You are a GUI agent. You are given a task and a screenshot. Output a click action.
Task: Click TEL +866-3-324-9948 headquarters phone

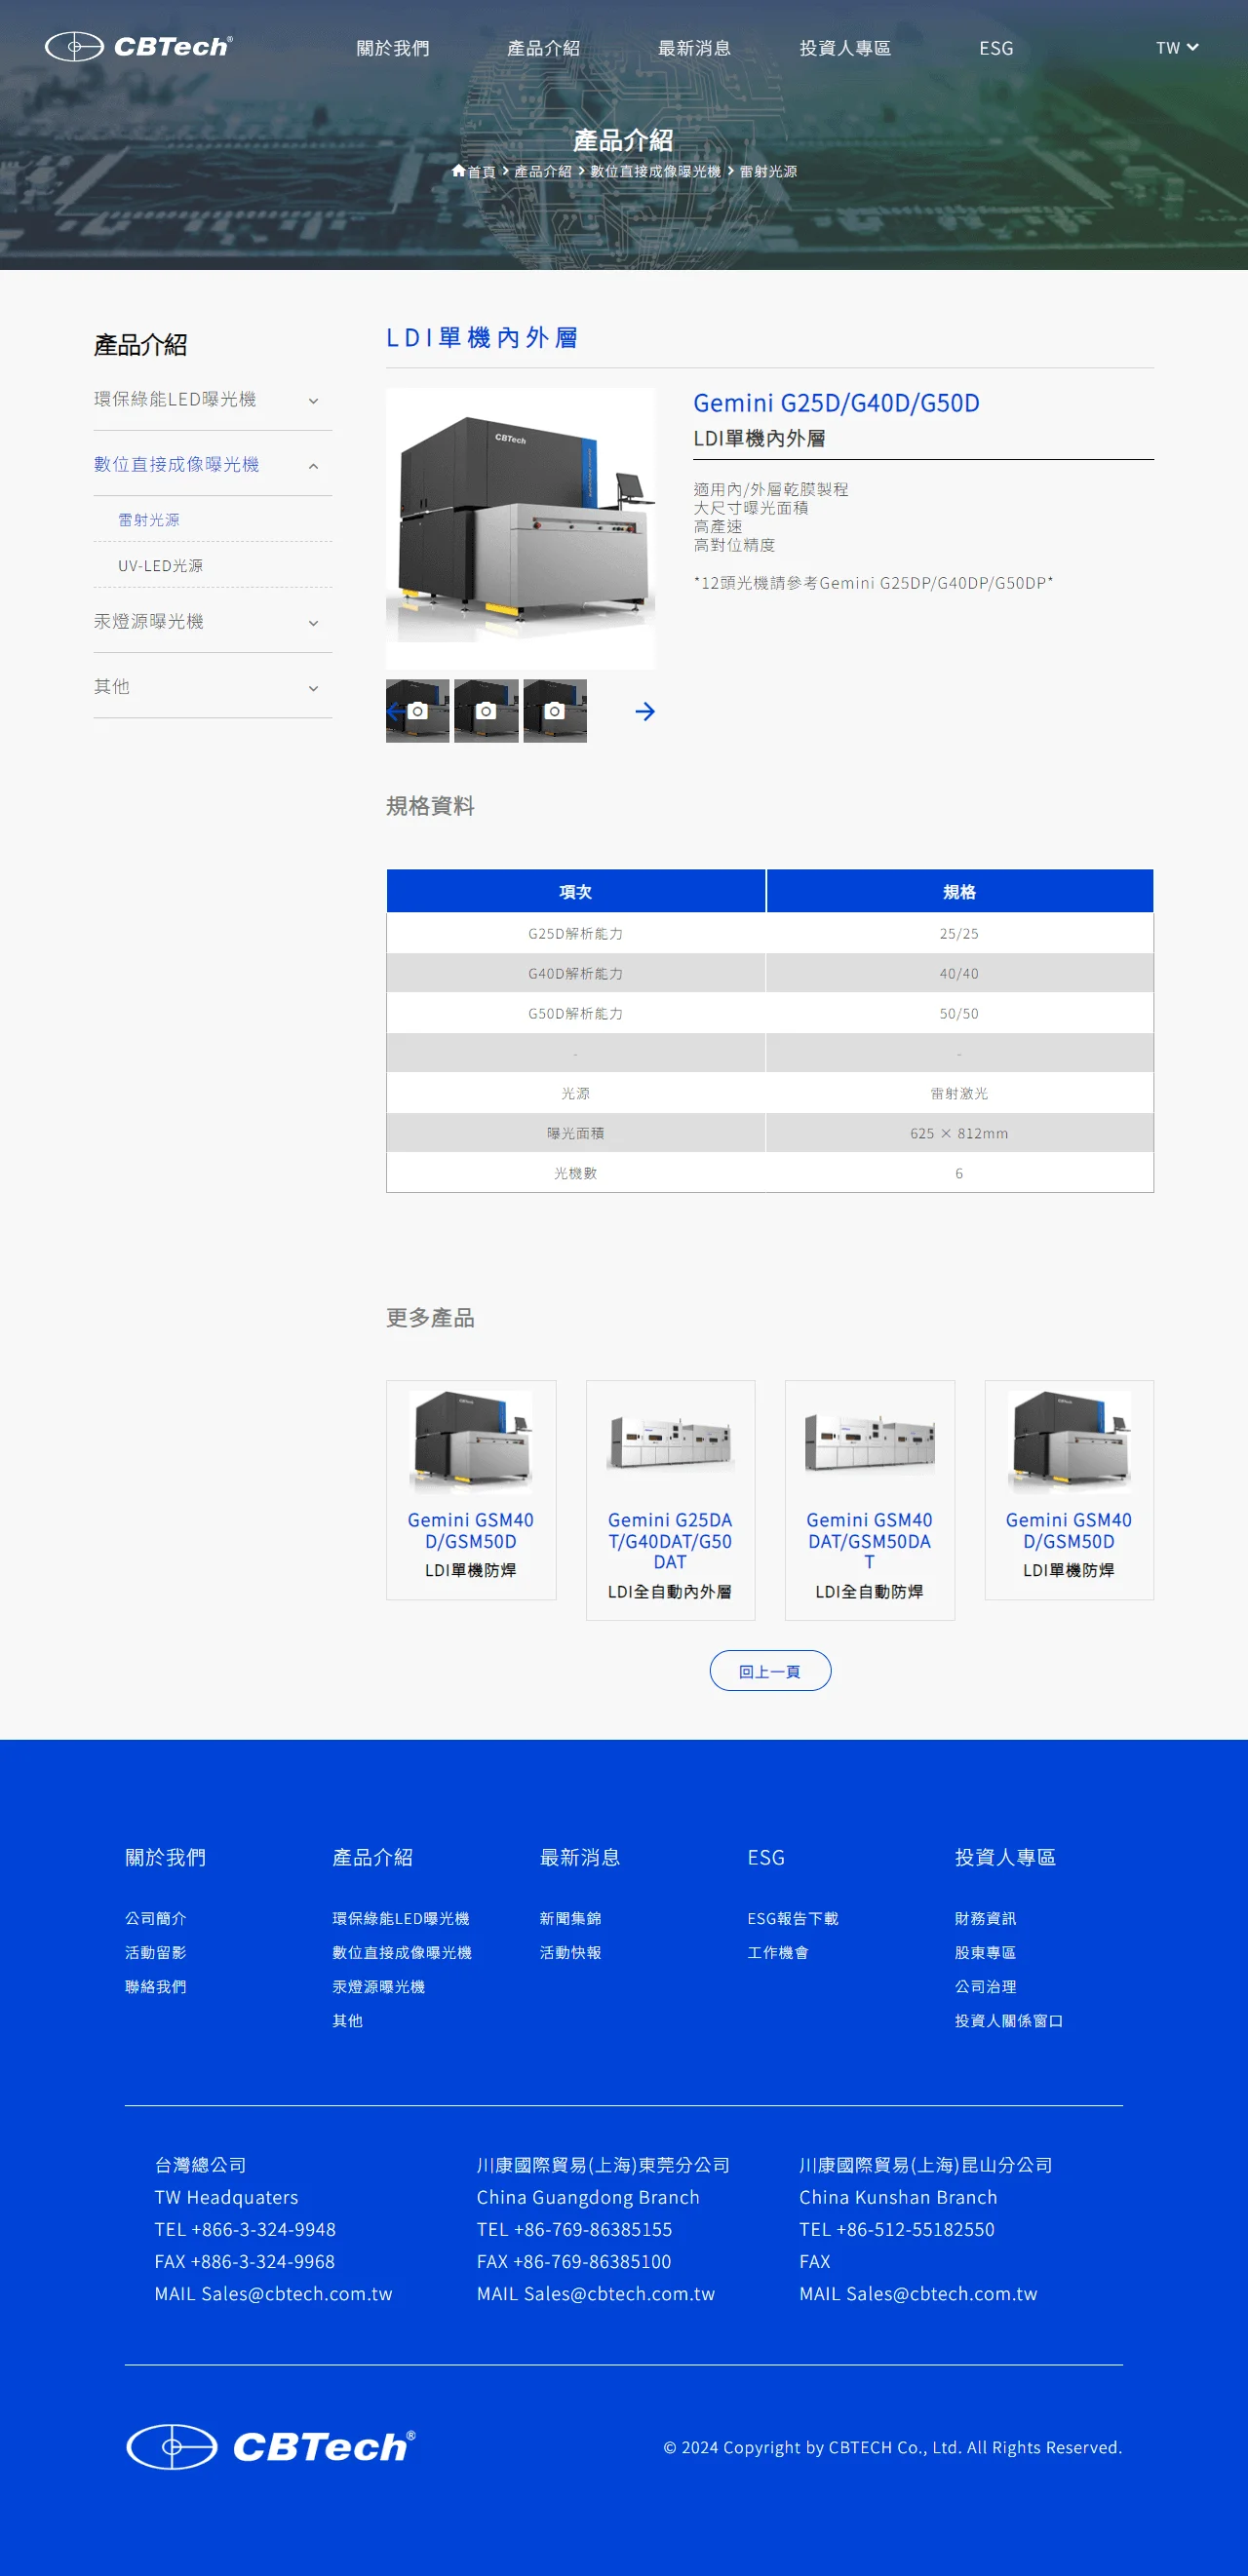[245, 2229]
